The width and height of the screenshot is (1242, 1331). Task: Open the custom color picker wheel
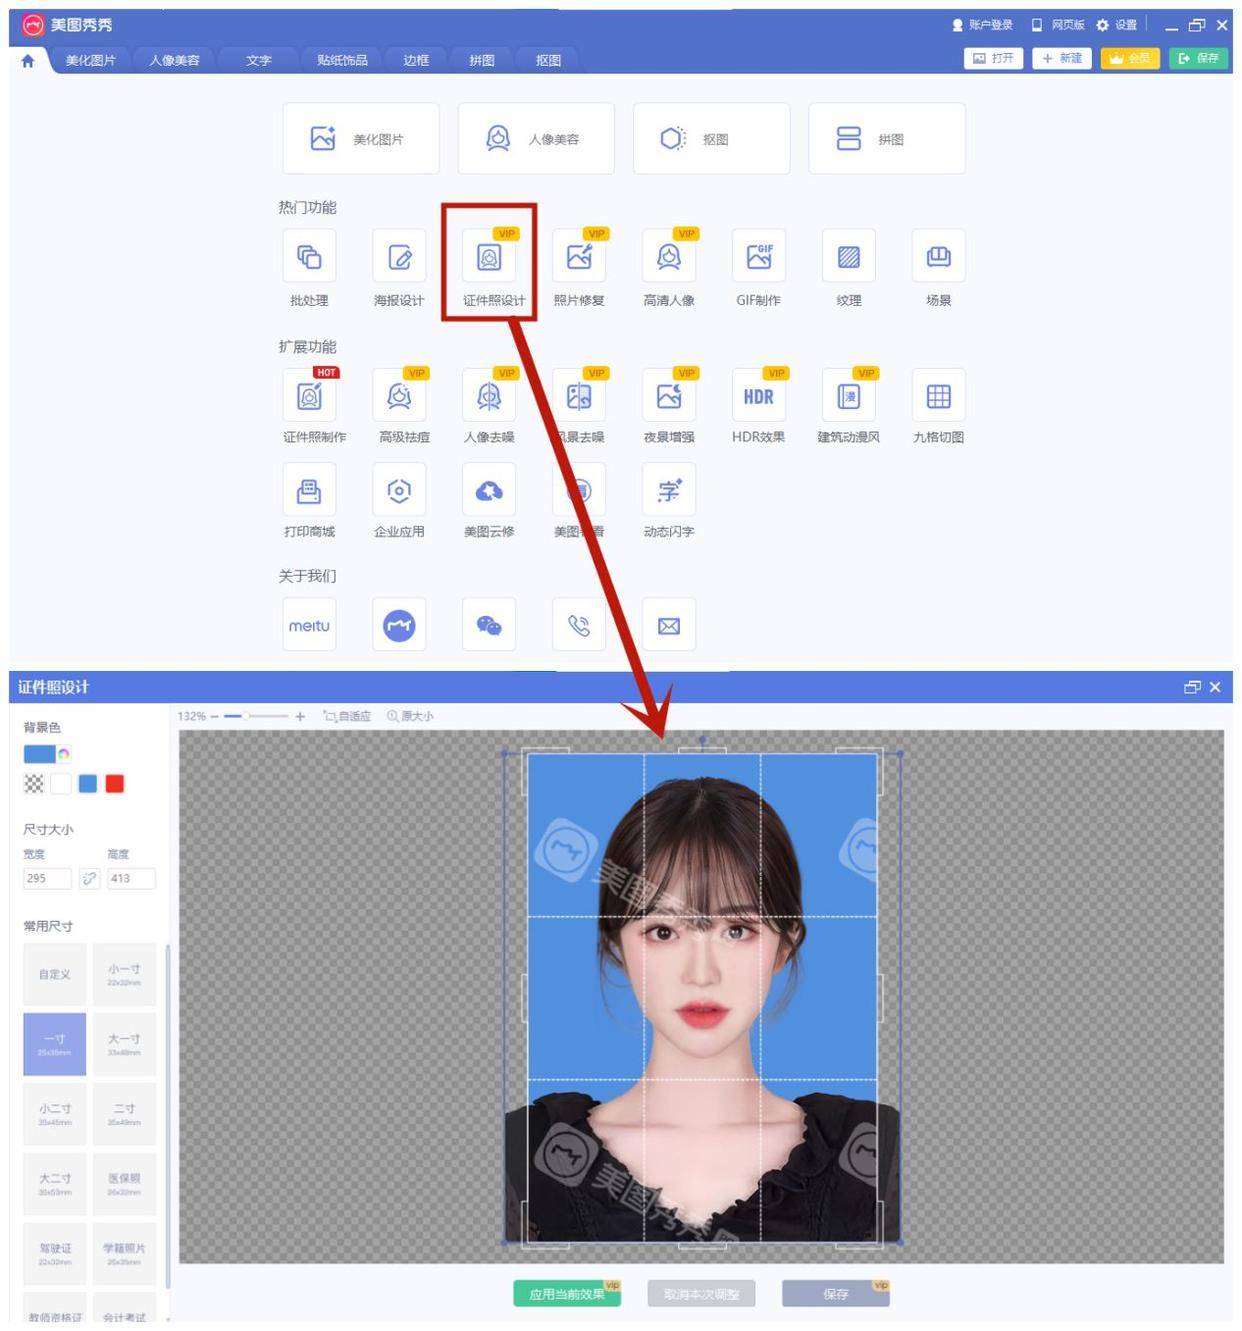point(64,754)
